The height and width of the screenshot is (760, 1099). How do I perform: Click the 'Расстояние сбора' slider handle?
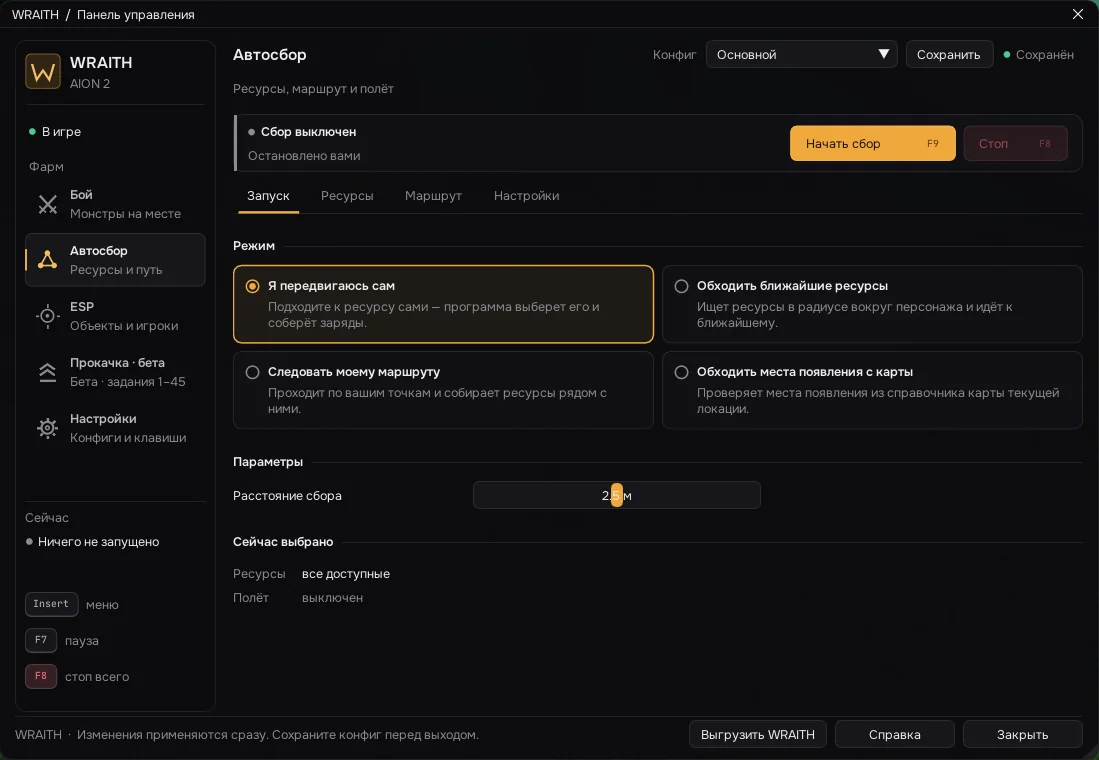point(617,495)
